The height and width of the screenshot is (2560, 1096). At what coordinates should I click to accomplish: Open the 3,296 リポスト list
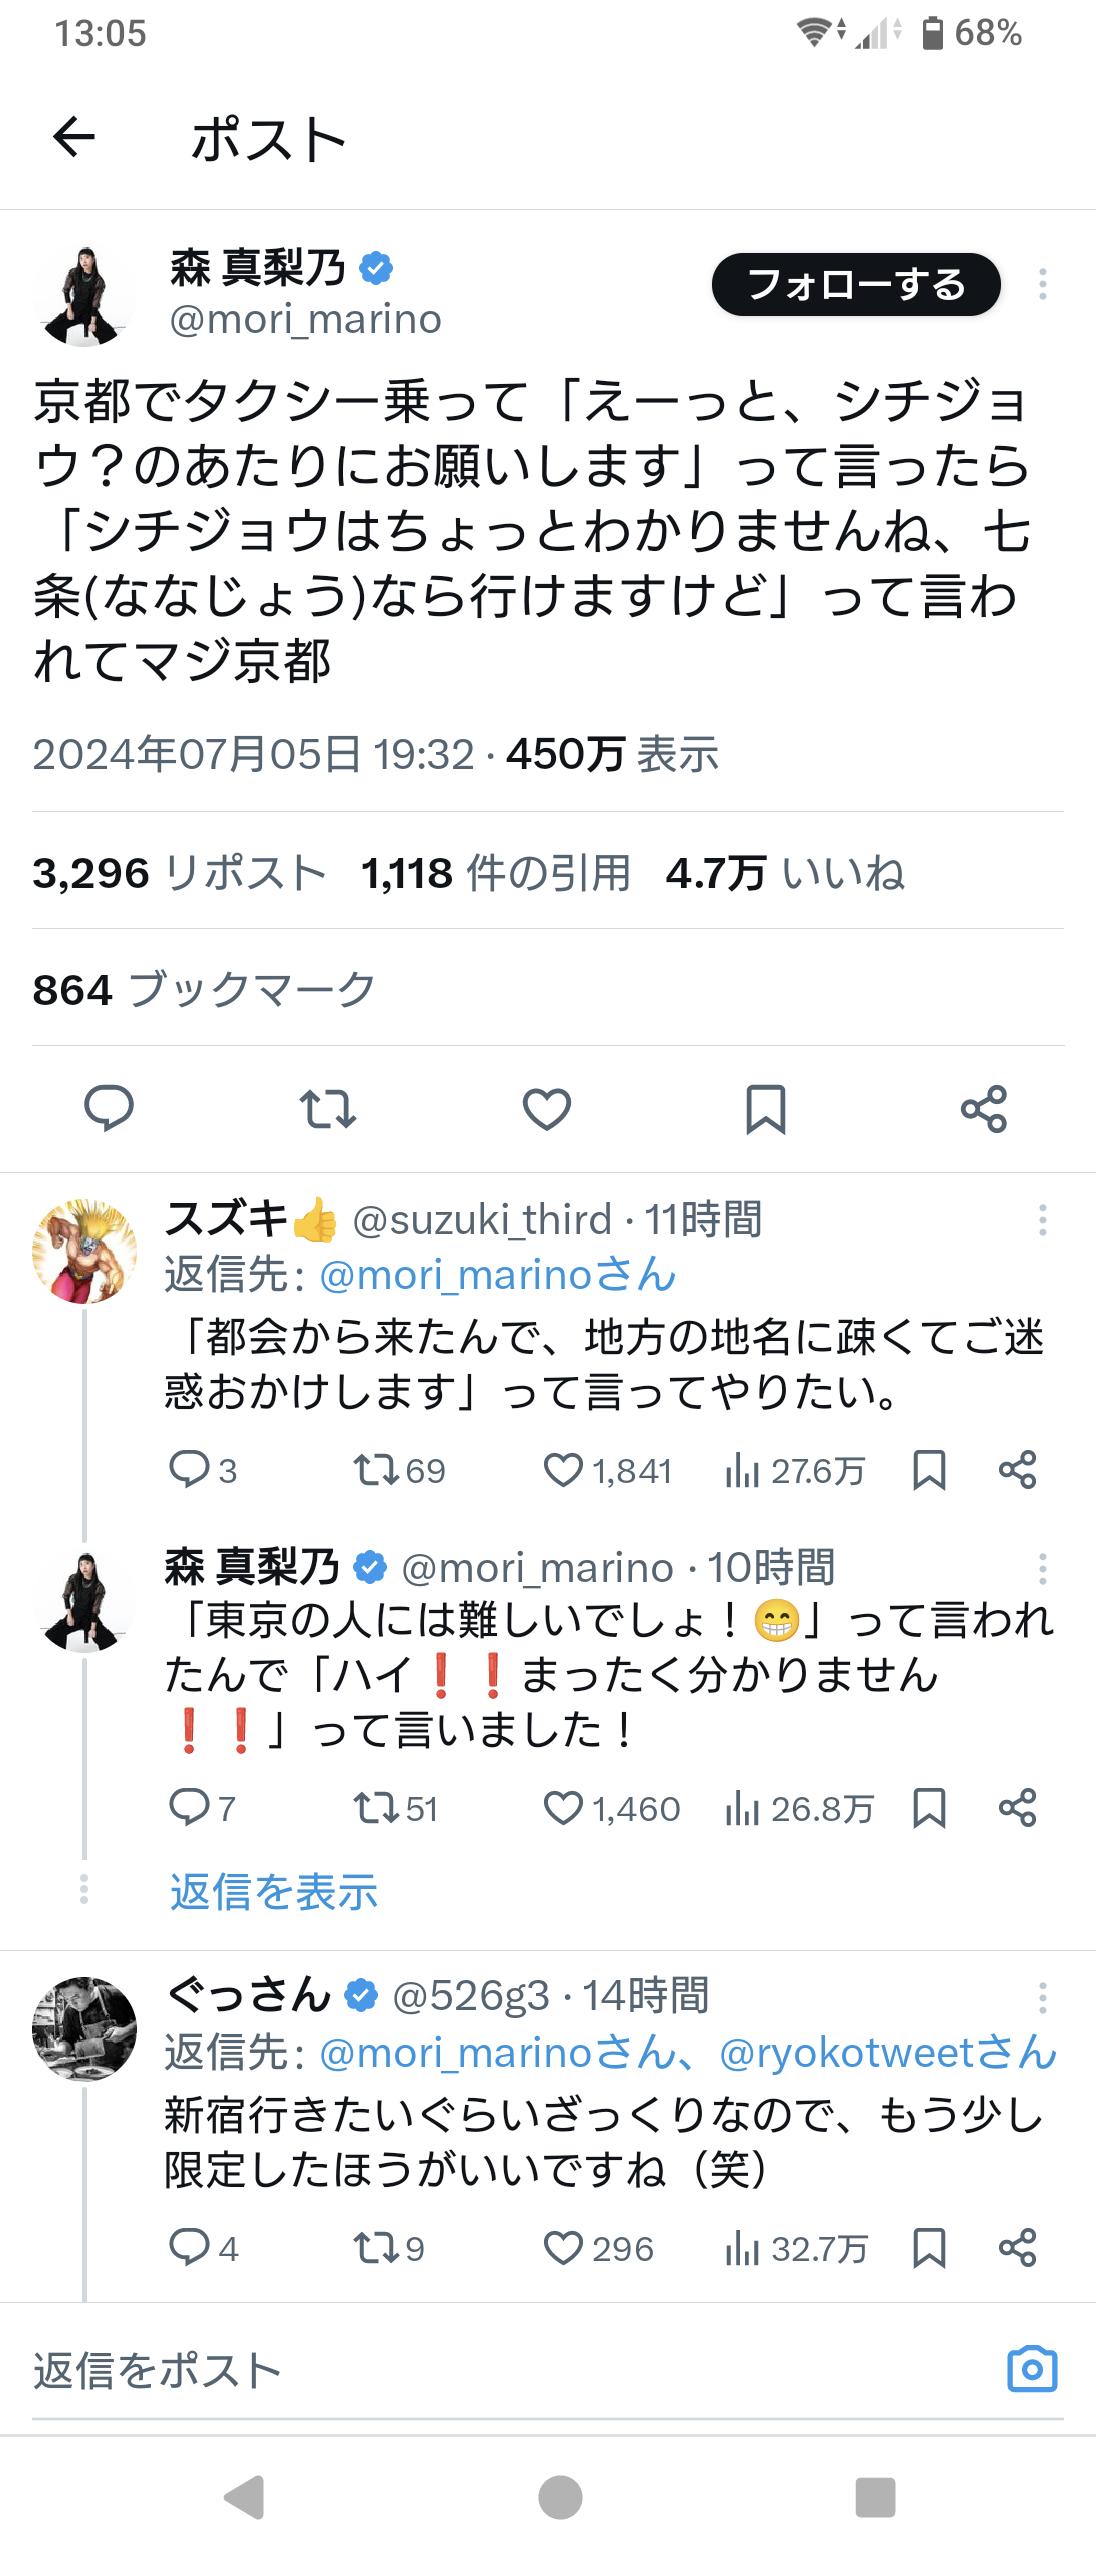pyautogui.click(x=179, y=873)
